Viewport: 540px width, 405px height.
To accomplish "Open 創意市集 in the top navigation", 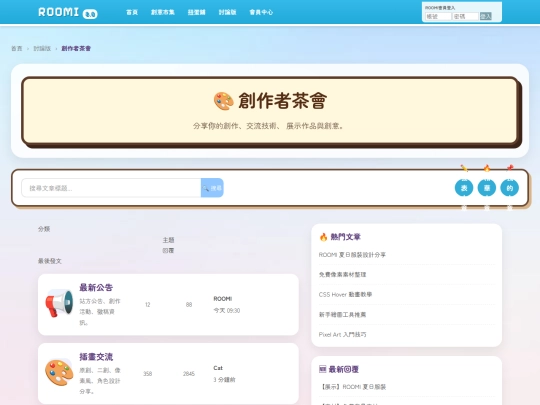I will tap(163, 12).
